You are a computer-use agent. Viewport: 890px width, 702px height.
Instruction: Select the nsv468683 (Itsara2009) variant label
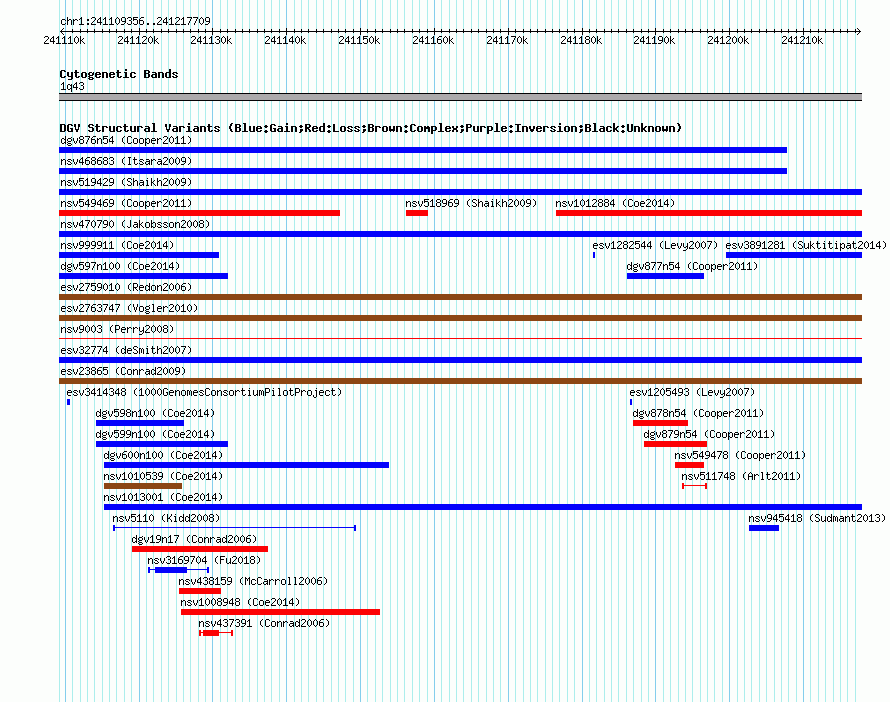(126, 161)
